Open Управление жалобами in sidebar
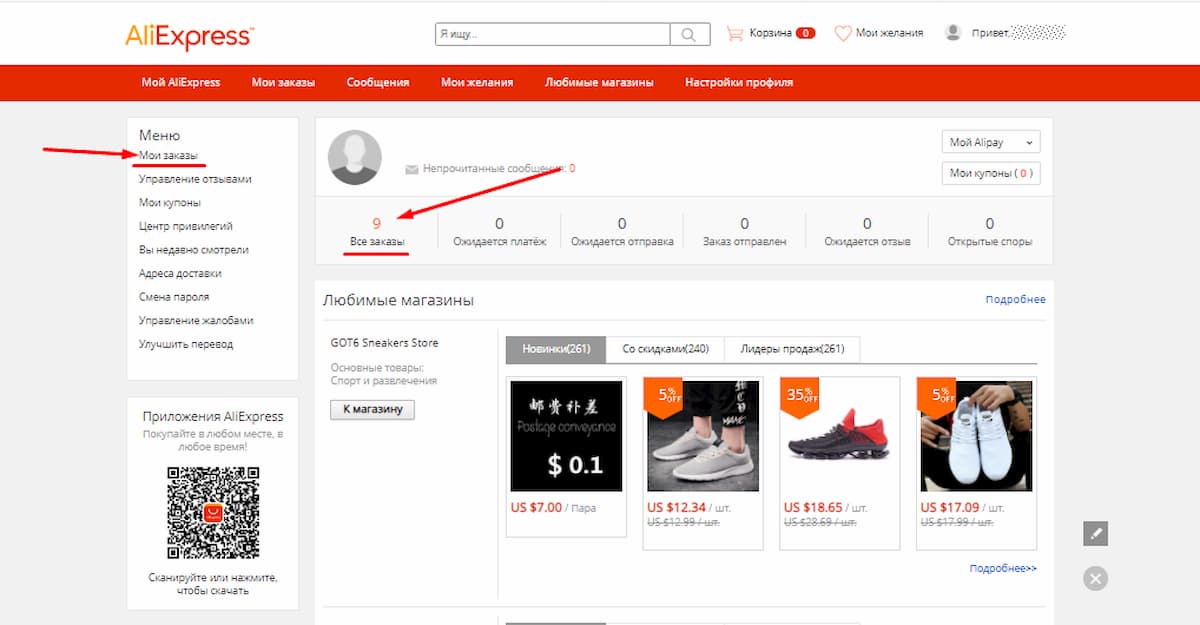This screenshot has width=1200, height=625. (196, 320)
